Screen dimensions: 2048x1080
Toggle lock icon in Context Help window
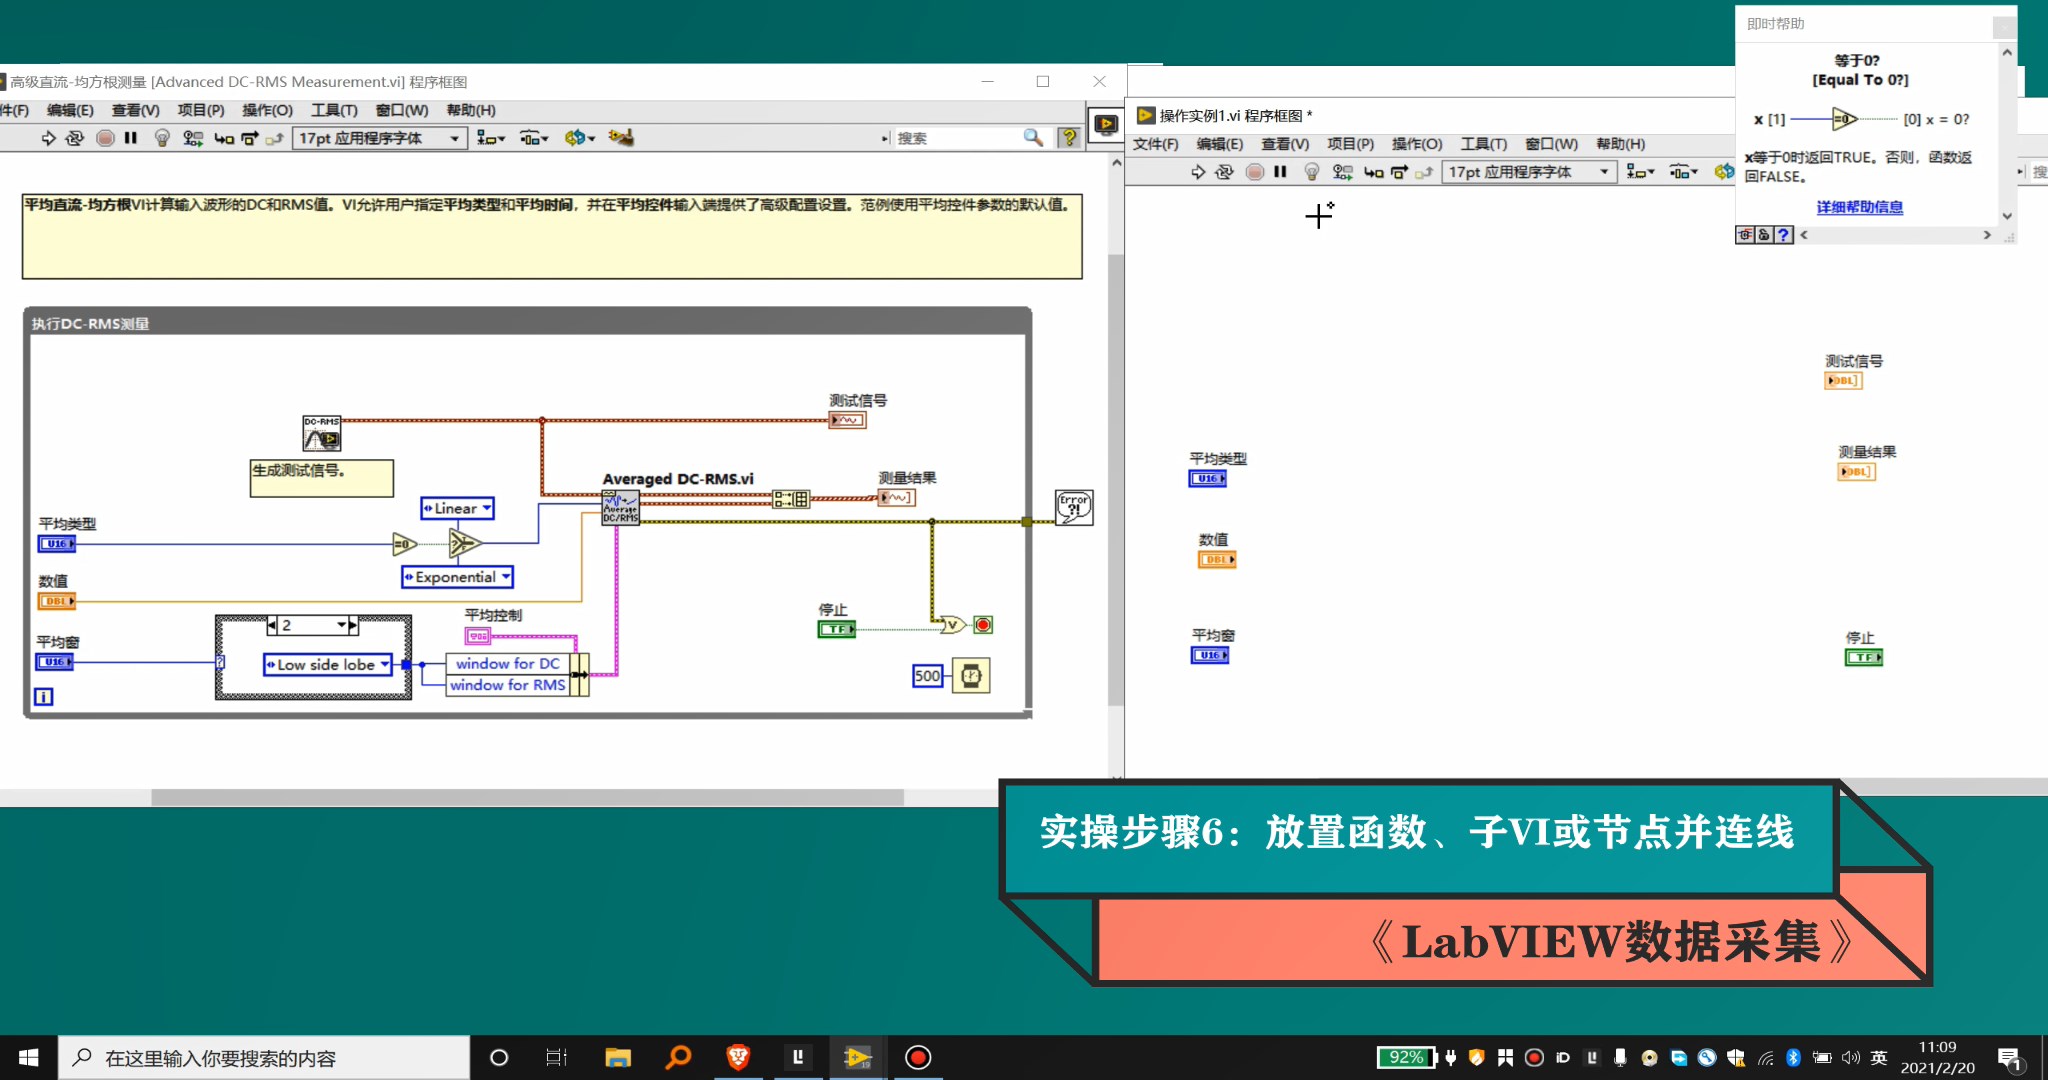(1764, 235)
